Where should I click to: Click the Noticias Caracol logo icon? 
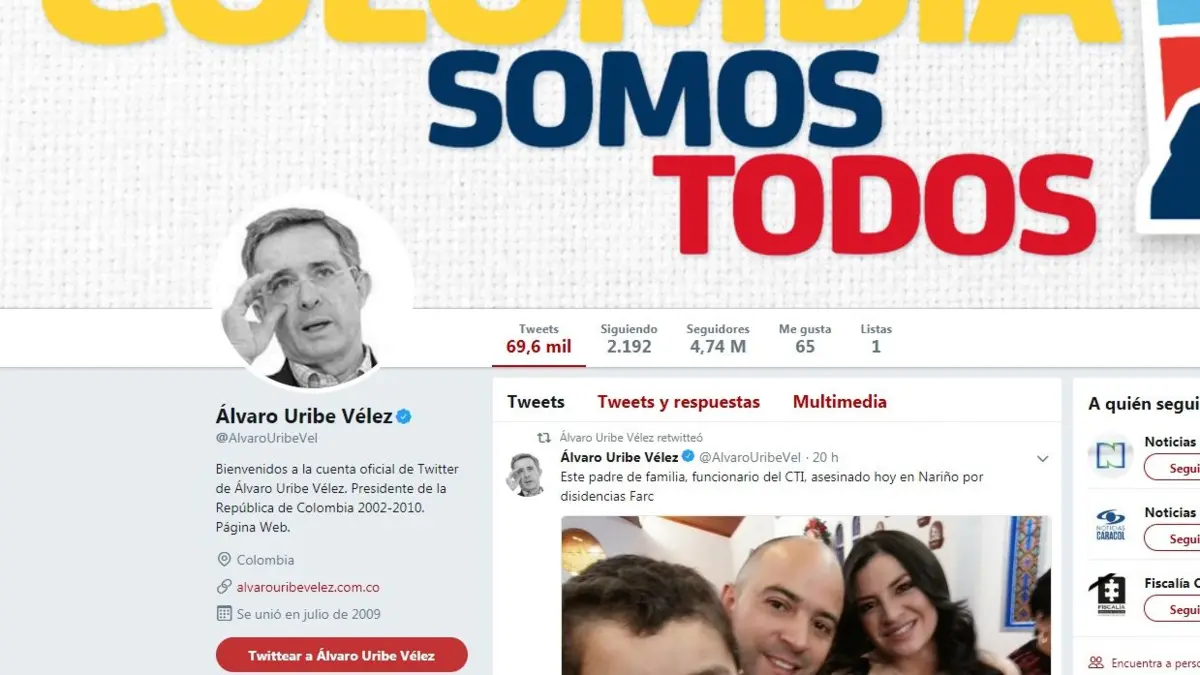coord(1111,526)
